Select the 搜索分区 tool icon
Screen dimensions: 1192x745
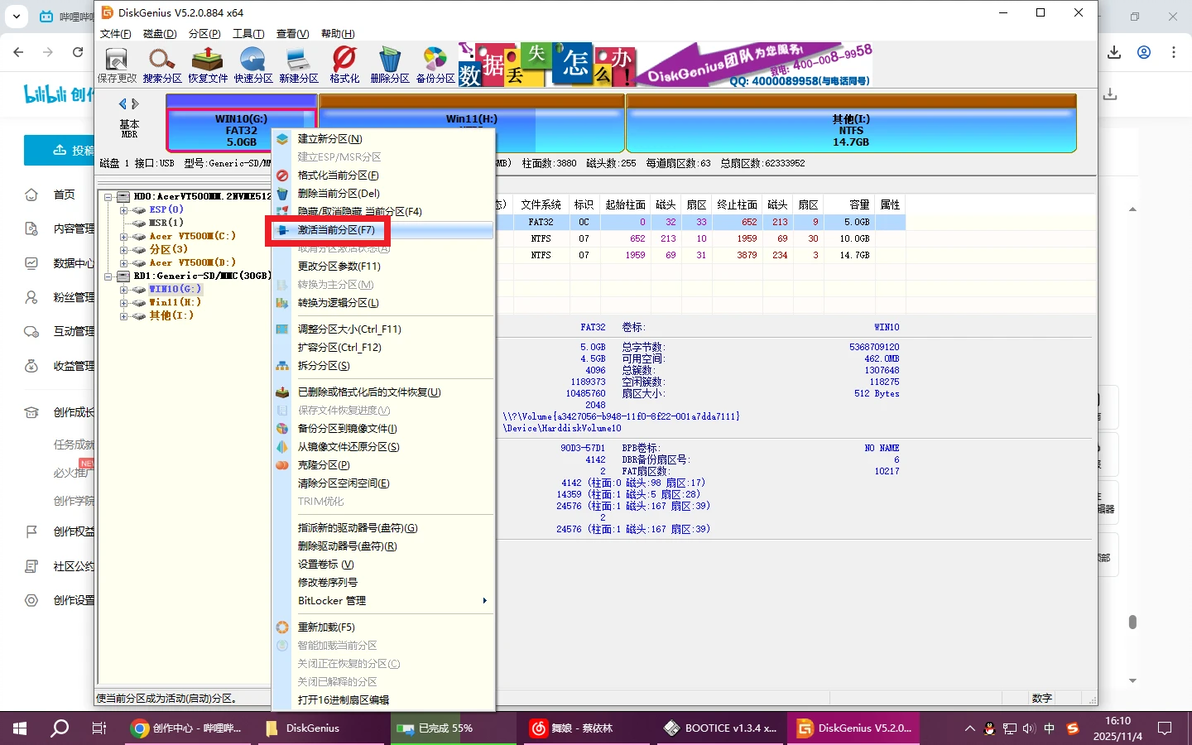pos(161,64)
